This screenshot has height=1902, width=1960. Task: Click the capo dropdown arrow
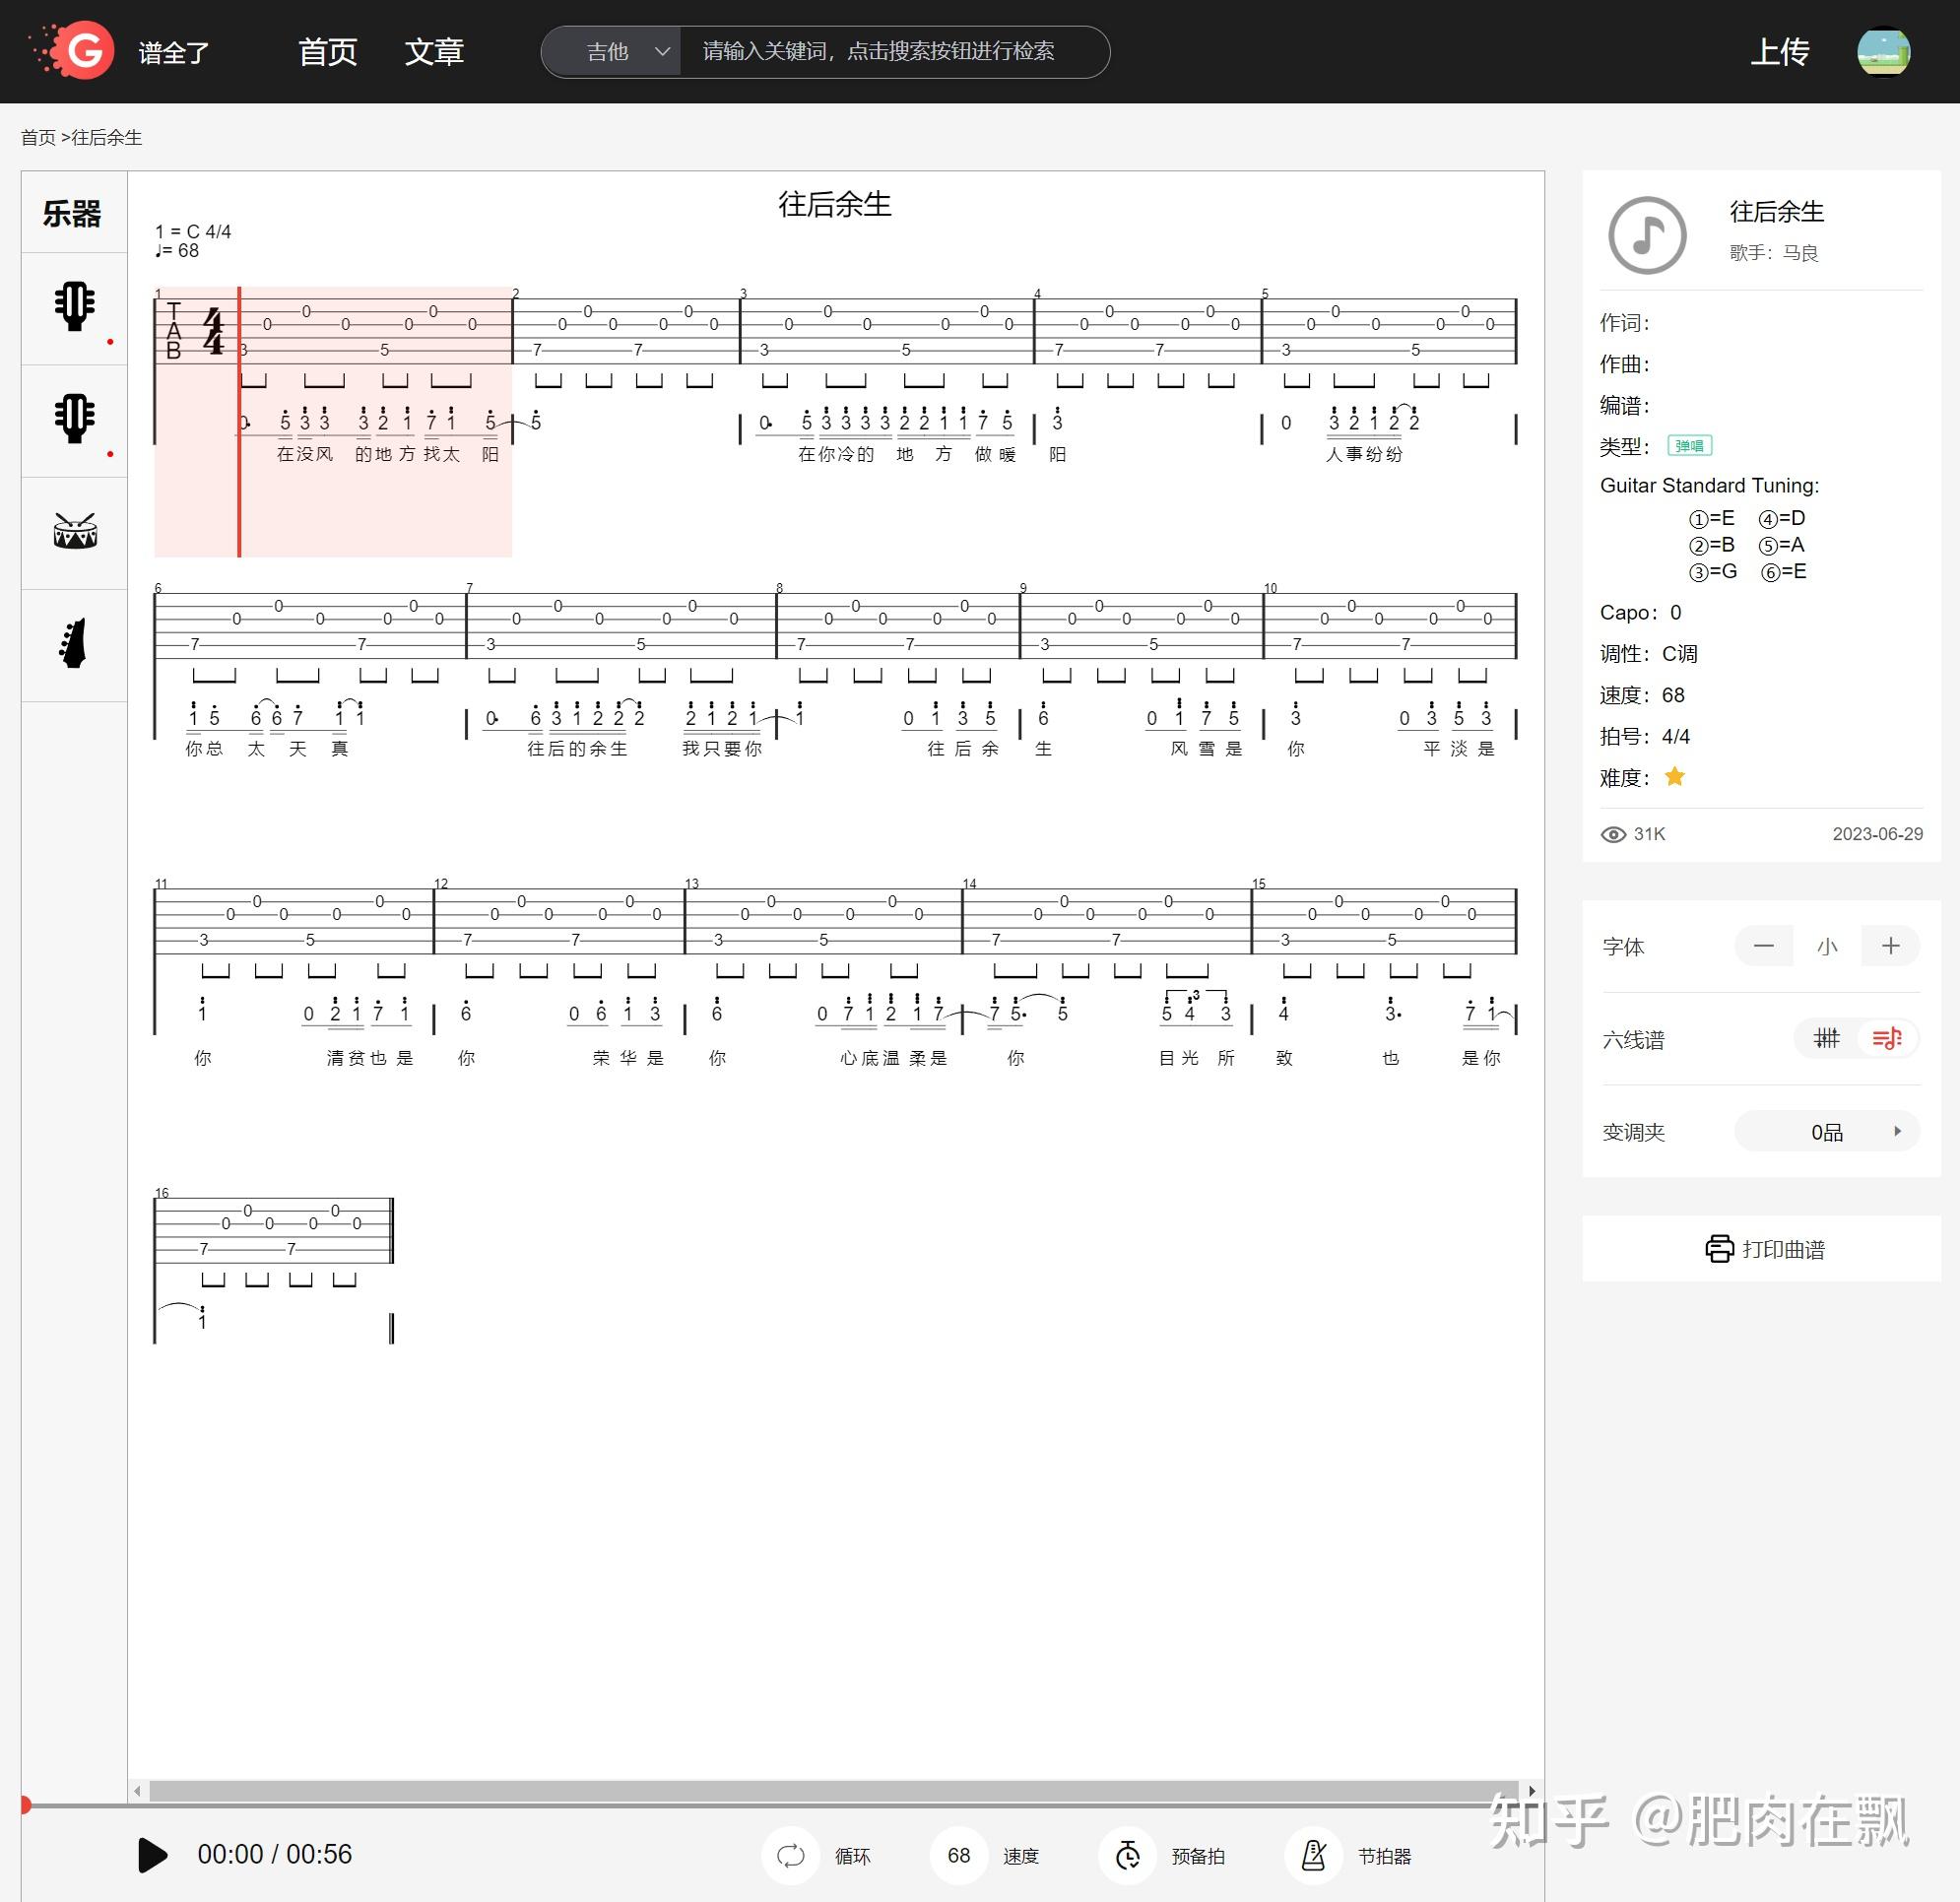pos(1897,1131)
